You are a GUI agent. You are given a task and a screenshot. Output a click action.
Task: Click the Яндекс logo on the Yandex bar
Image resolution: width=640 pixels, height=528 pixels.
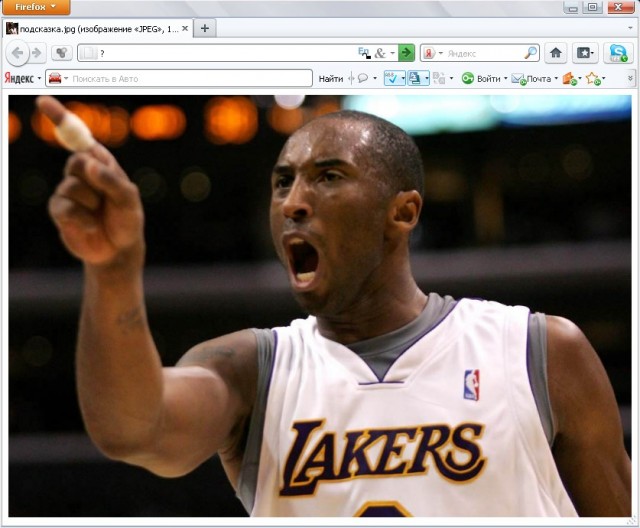tap(19, 78)
